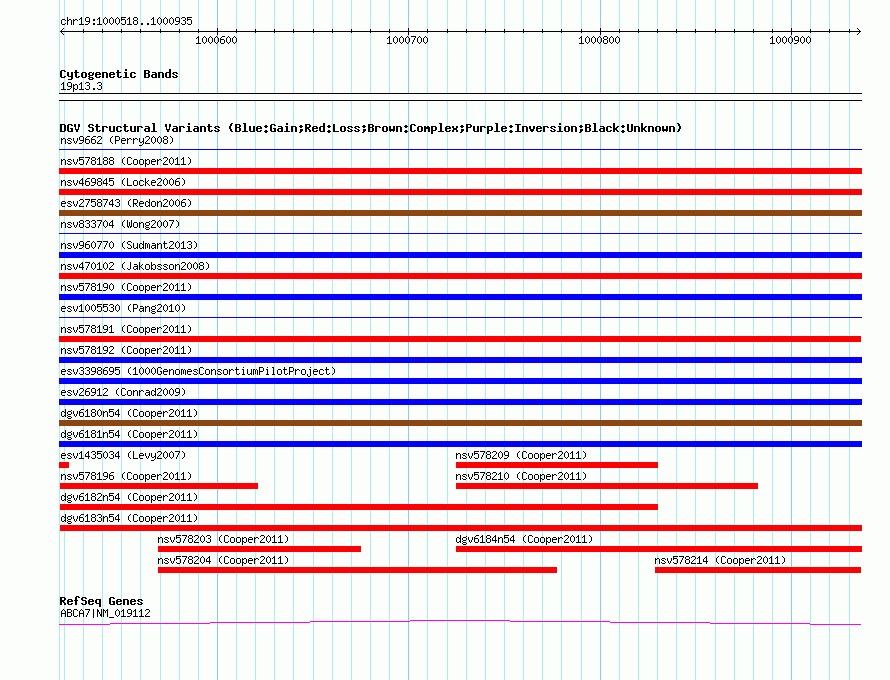Select the nsv578214 (Cooper2011) variant label
Image resolution: width=890 pixels, height=680 pixels.
720,560
